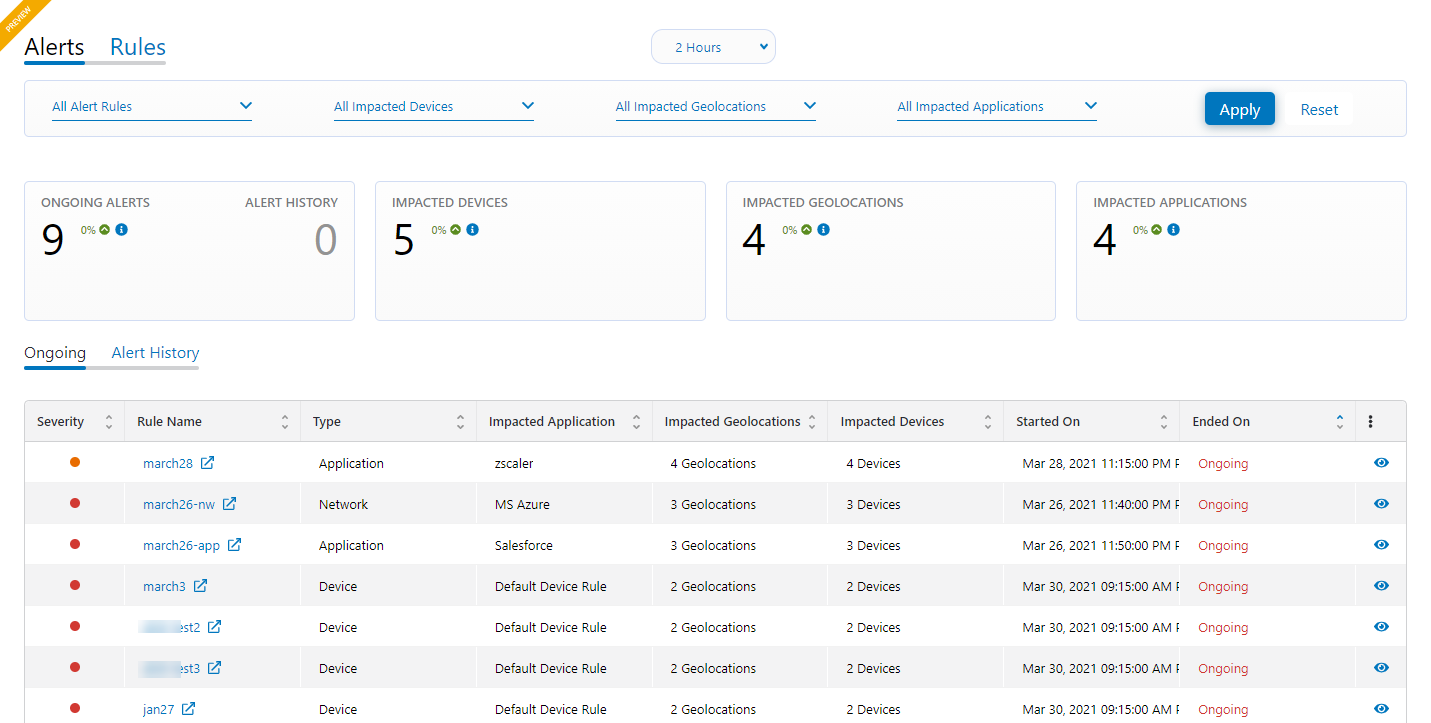Click the Reset button
This screenshot has width=1431, height=723.
[1319, 110]
